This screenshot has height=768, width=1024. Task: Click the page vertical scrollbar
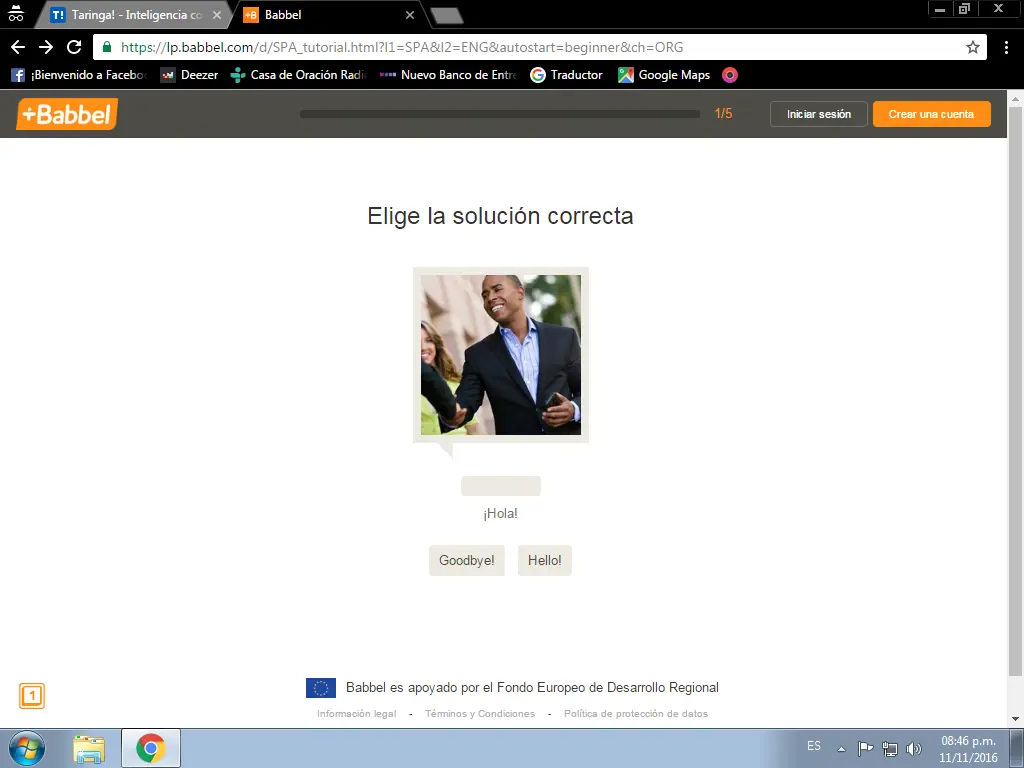[x=1015, y=392]
